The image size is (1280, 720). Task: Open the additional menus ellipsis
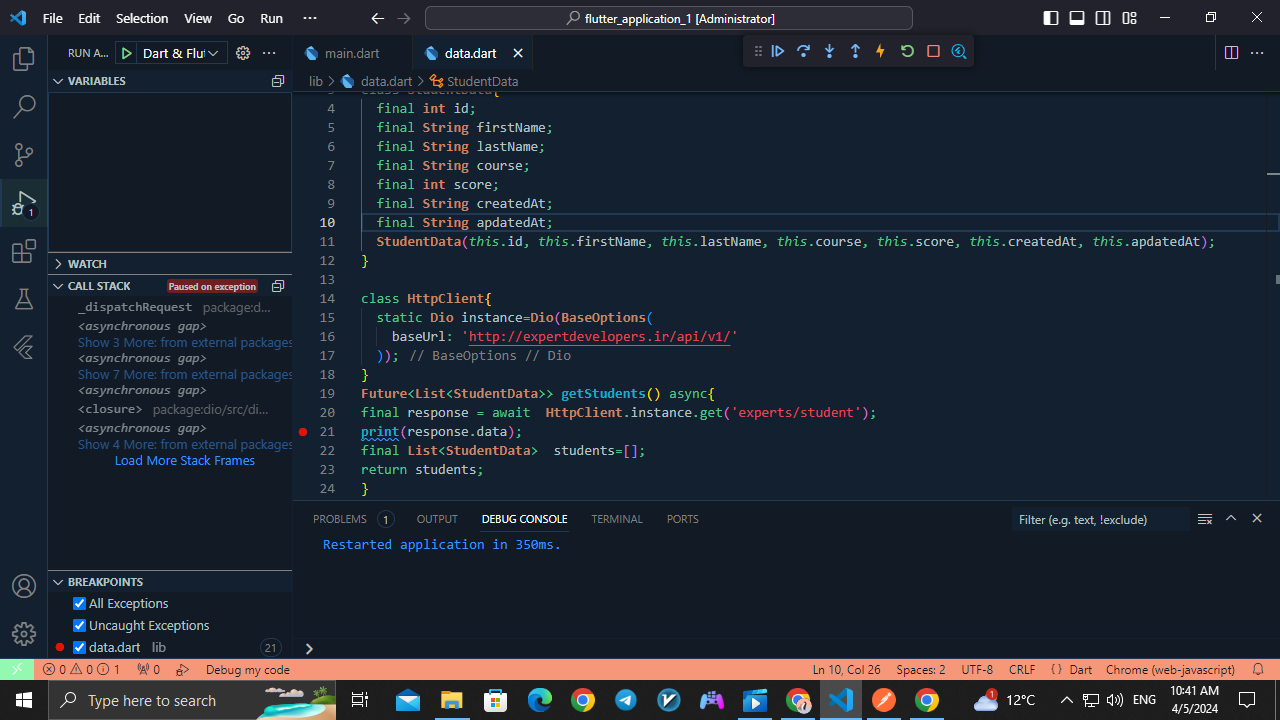pyautogui.click(x=310, y=18)
